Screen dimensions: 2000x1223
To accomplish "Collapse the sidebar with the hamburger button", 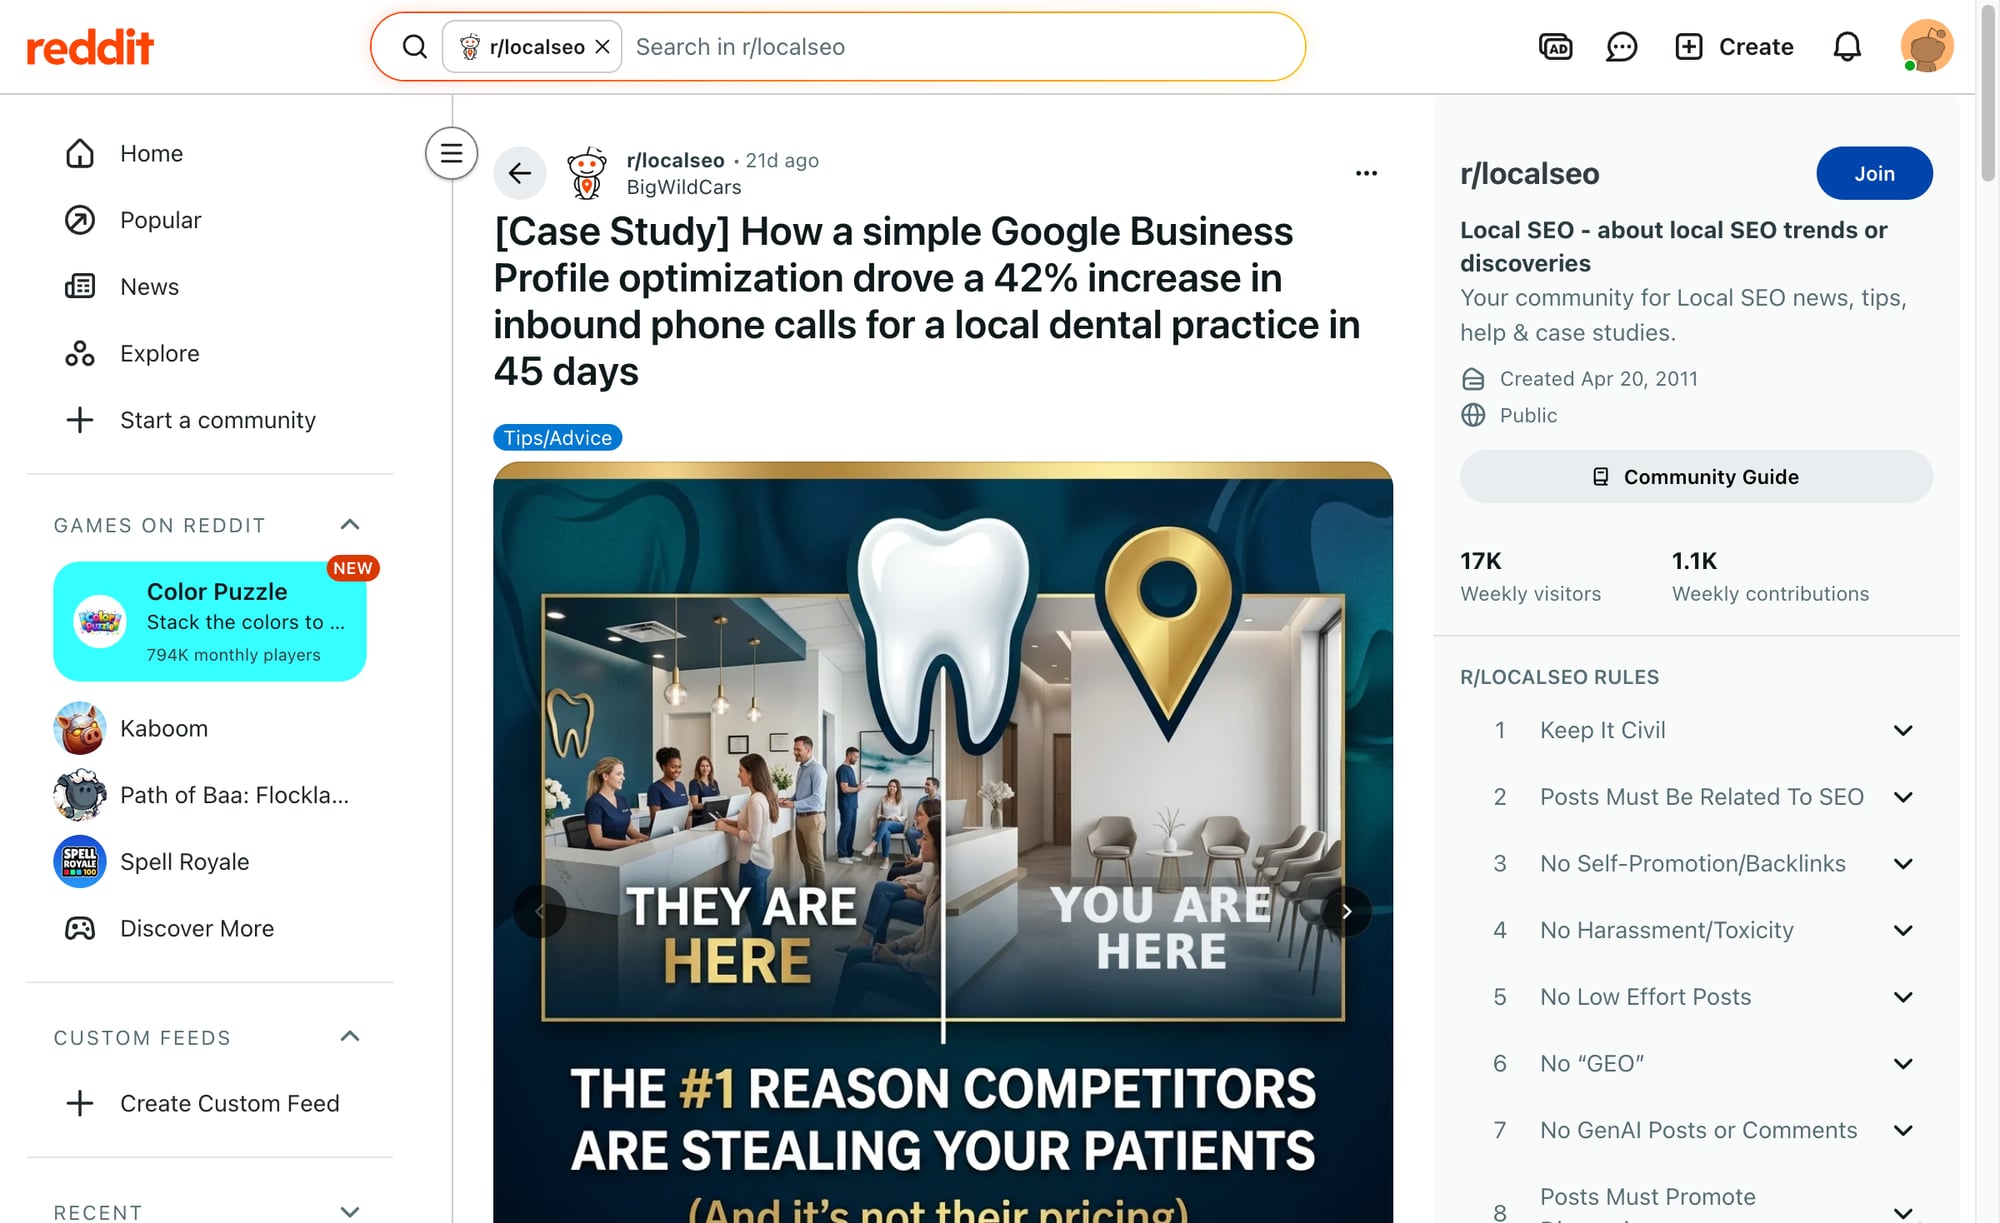I will [x=451, y=153].
